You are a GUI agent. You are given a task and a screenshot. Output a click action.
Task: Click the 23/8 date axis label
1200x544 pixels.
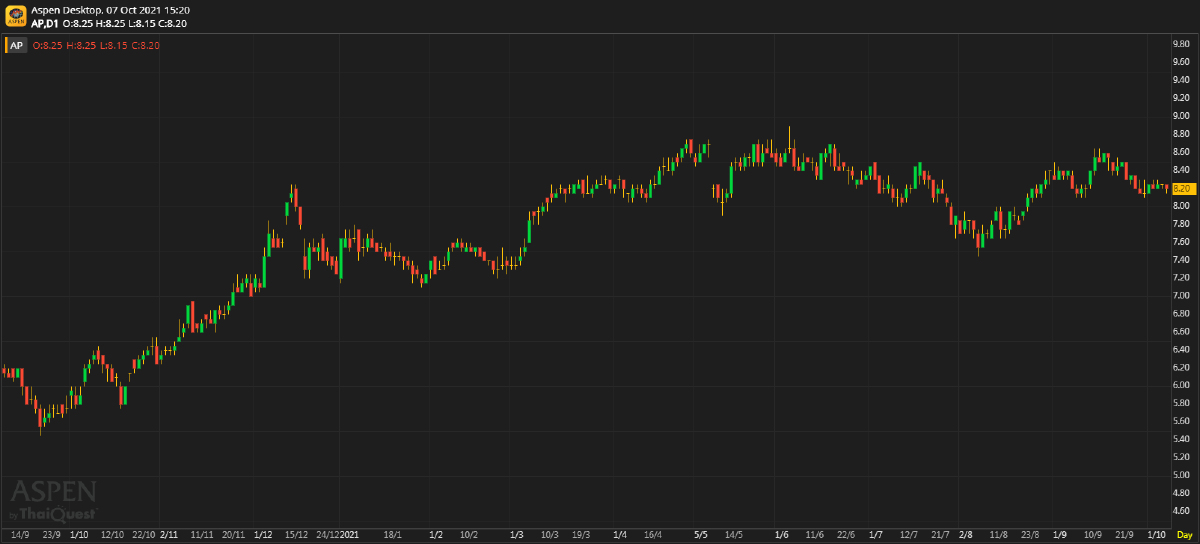1030,535
